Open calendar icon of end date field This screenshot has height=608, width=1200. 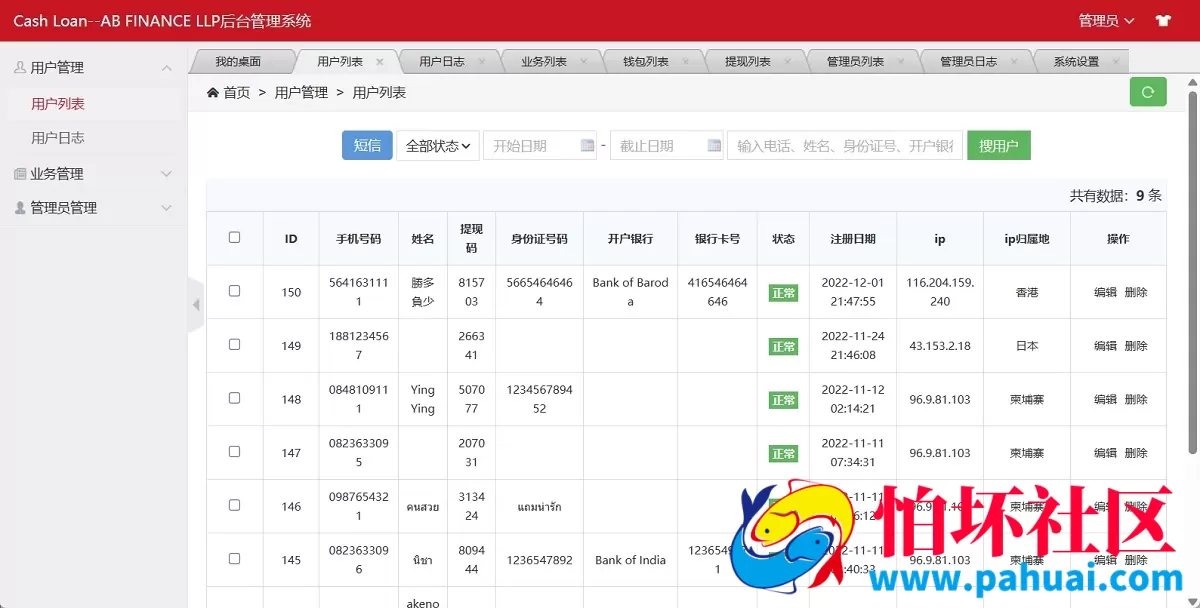(x=714, y=146)
